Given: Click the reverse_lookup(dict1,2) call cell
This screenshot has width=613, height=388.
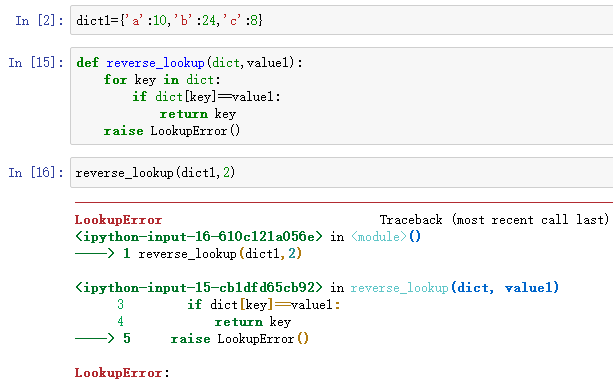Looking at the screenshot, I should click(x=342, y=172).
